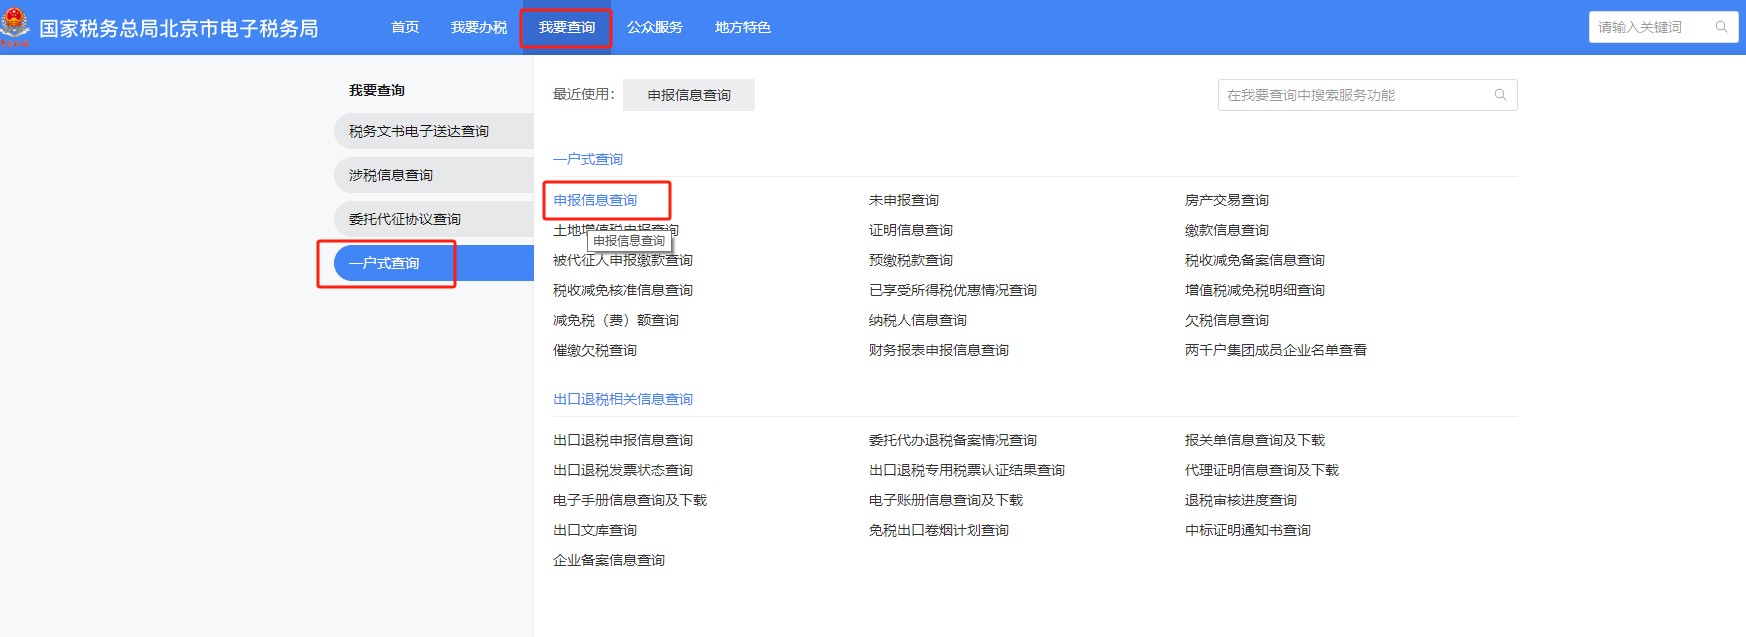The width and height of the screenshot is (1746, 637).
Task: Click the magnifier in the service search box
Action: tap(1500, 95)
